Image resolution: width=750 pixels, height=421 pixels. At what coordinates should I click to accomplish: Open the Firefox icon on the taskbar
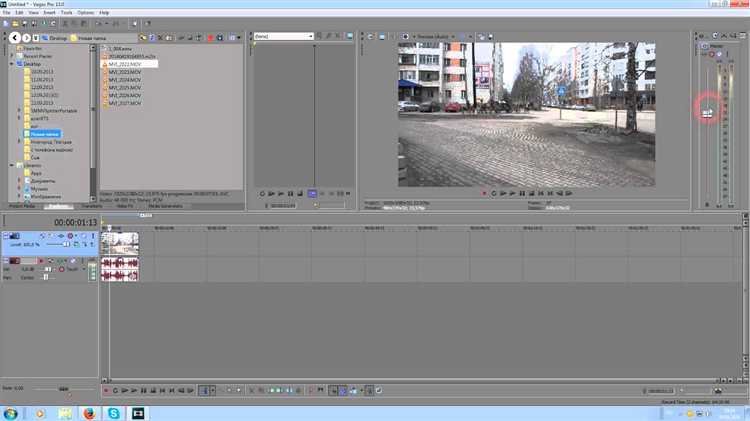[89, 413]
